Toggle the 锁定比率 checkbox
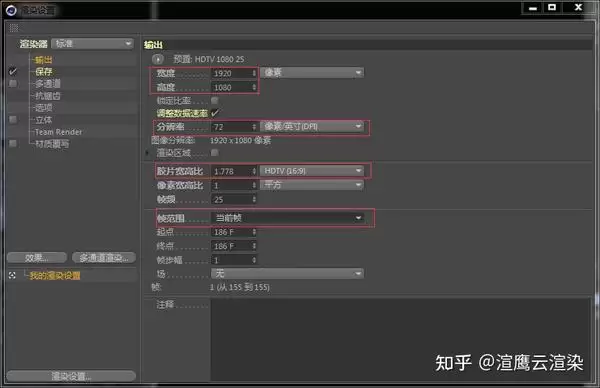The width and height of the screenshot is (600, 388). pyautogui.click(x=215, y=100)
